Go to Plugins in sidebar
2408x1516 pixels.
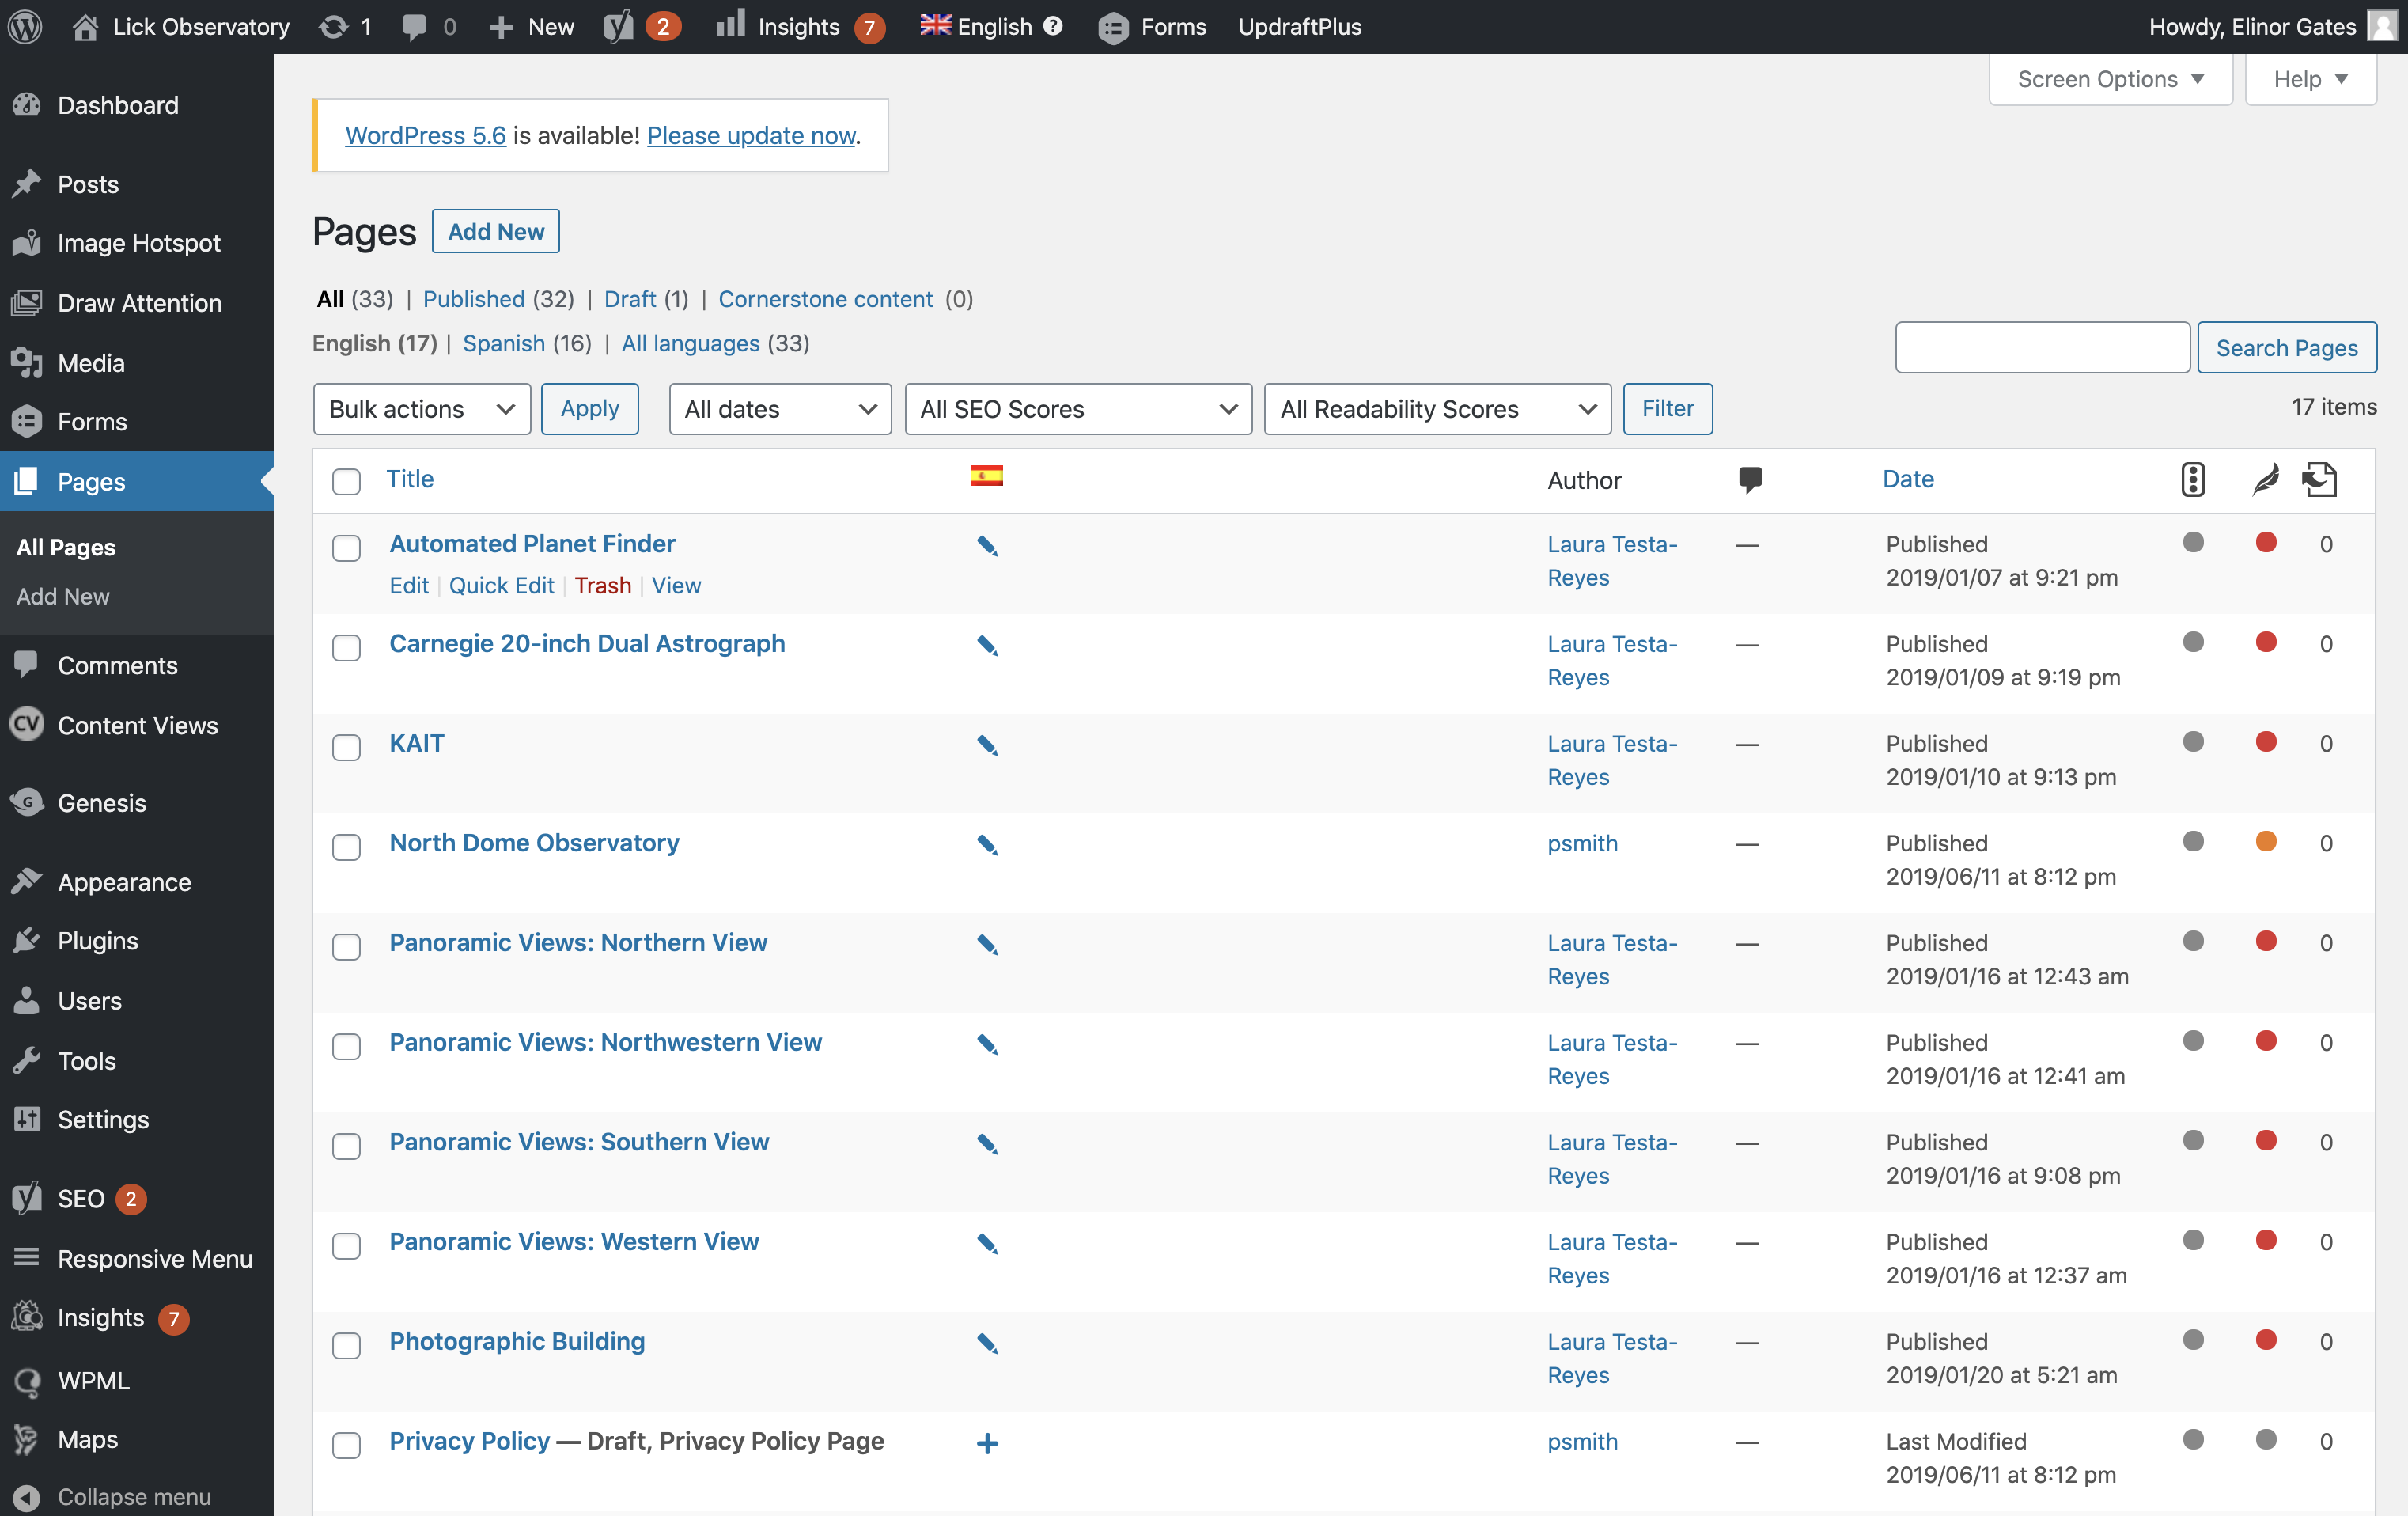[x=98, y=941]
